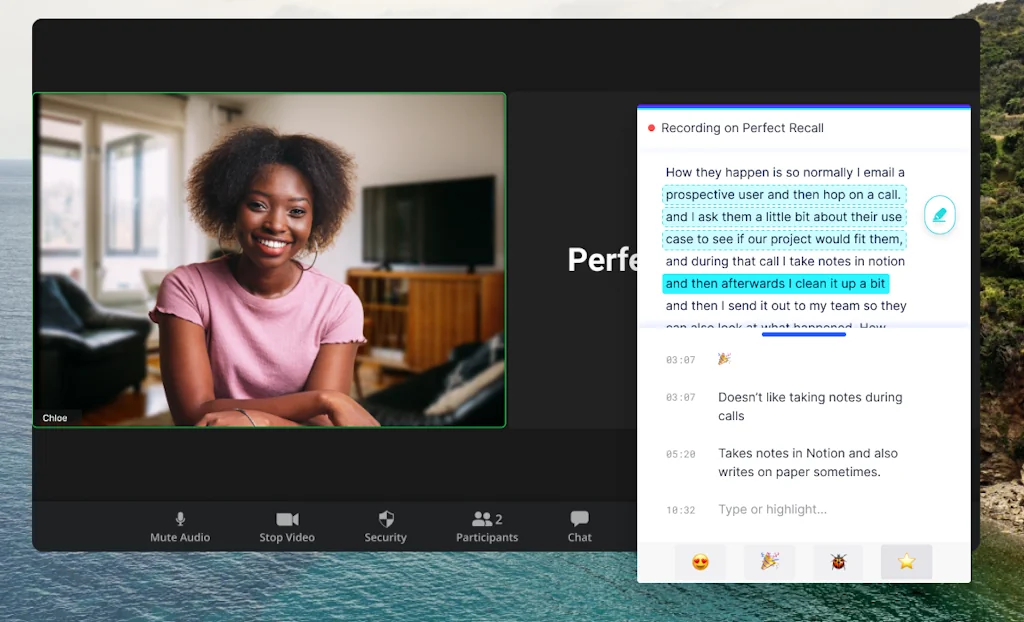Click the highlighter pen button beside transcript
Image resolution: width=1024 pixels, height=622 pixels.
click(x=939, y=215)
